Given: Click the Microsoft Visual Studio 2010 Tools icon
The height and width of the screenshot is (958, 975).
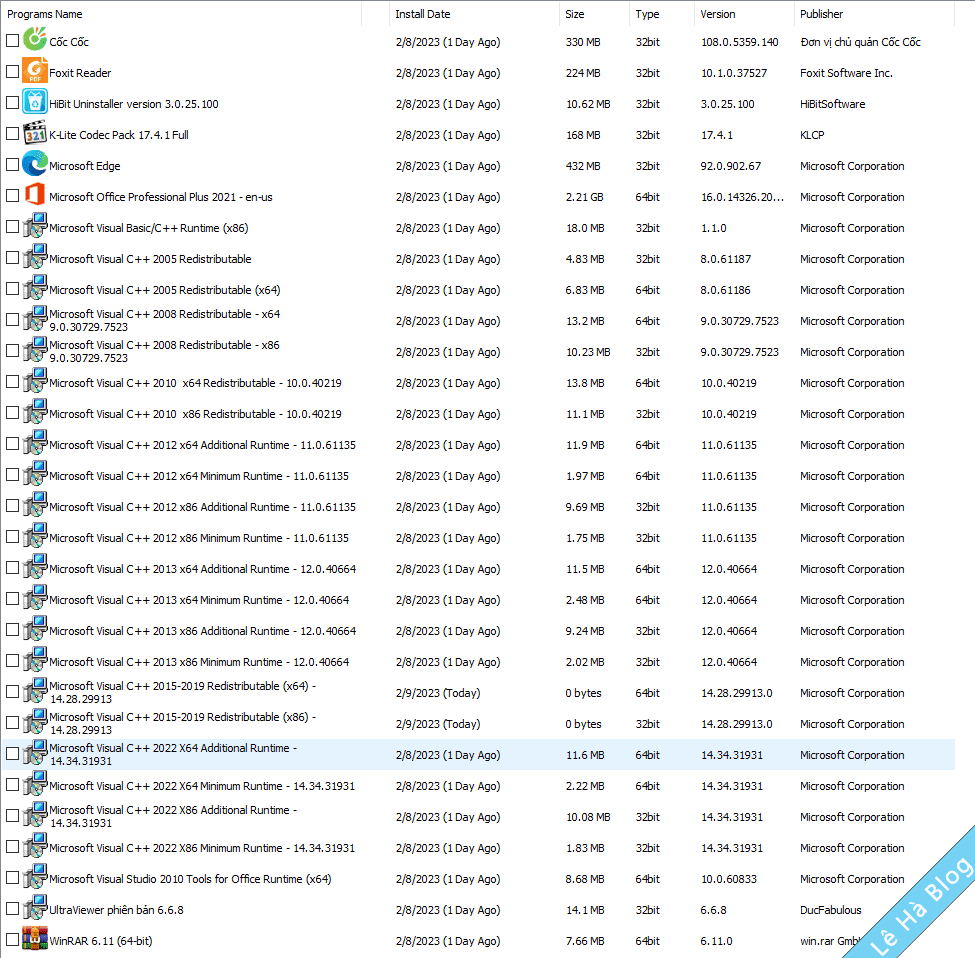Looking at the screenshot, I should tap(34, 878).
